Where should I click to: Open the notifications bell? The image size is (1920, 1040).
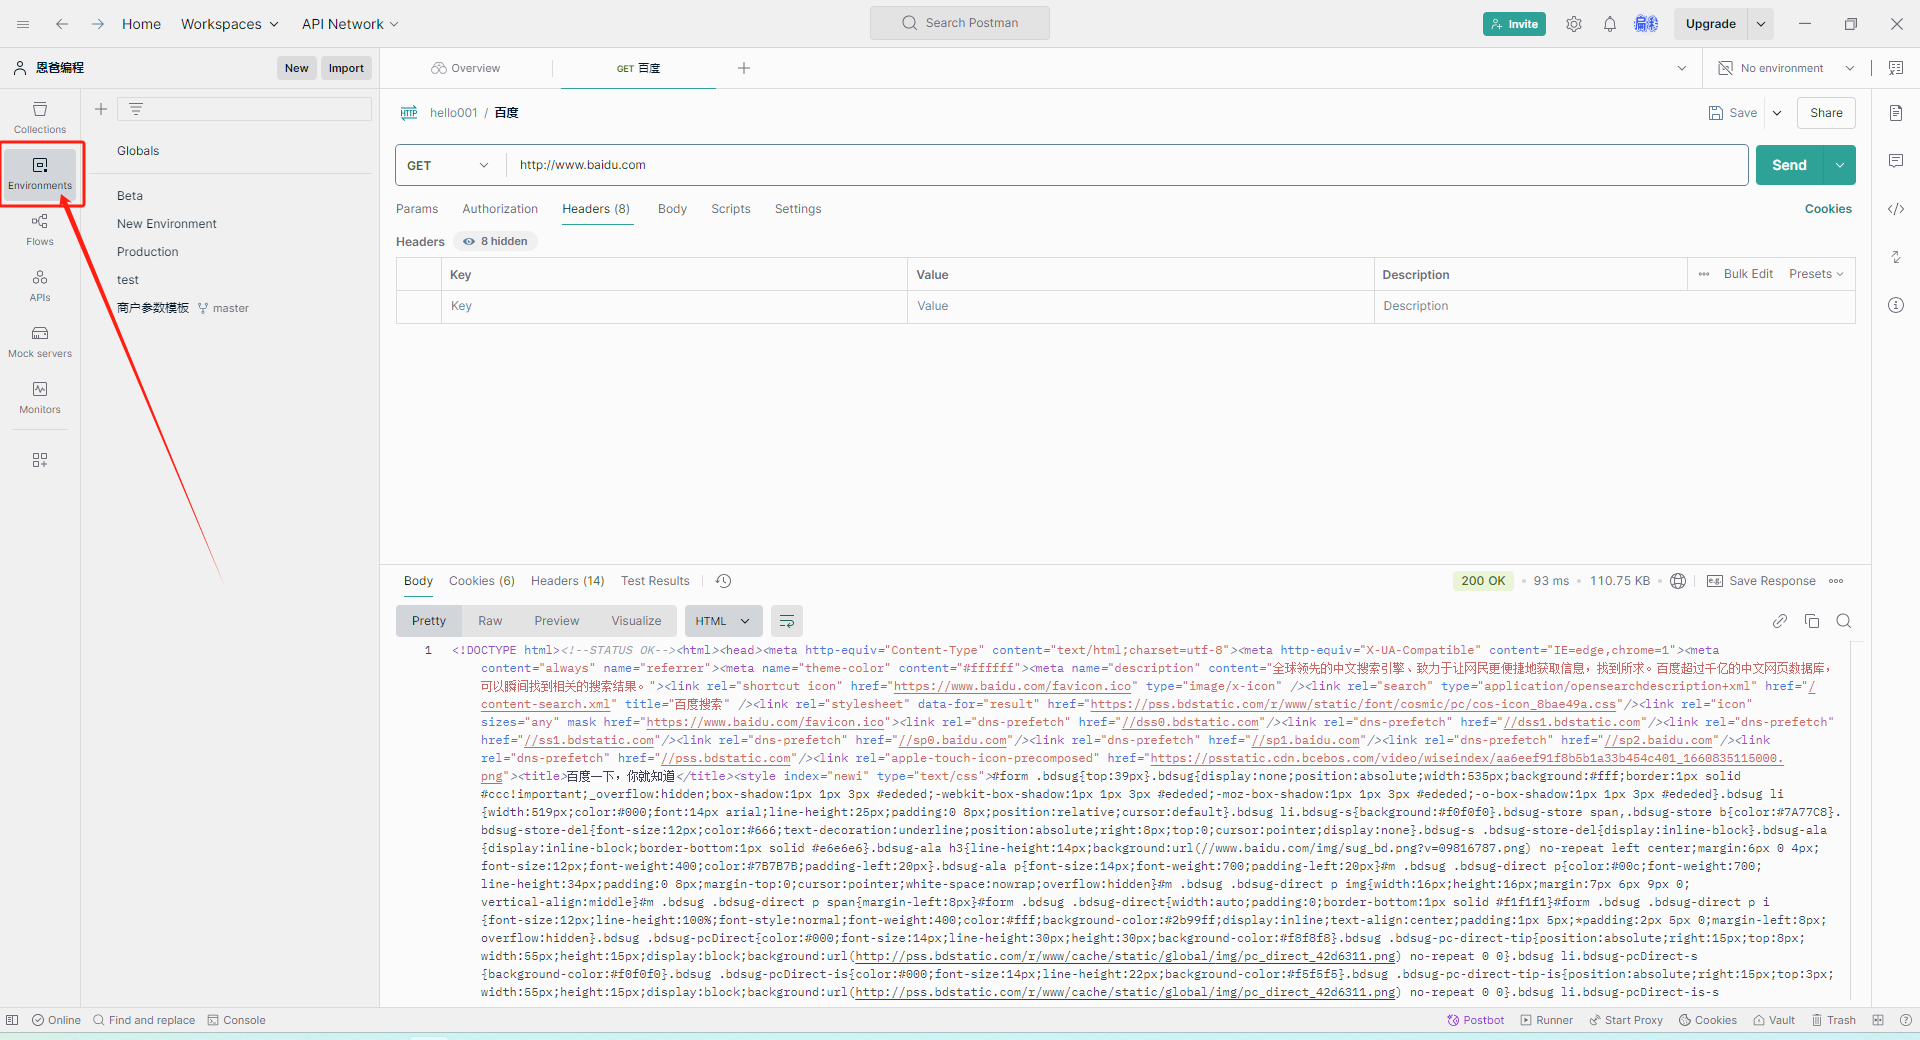1610,24
